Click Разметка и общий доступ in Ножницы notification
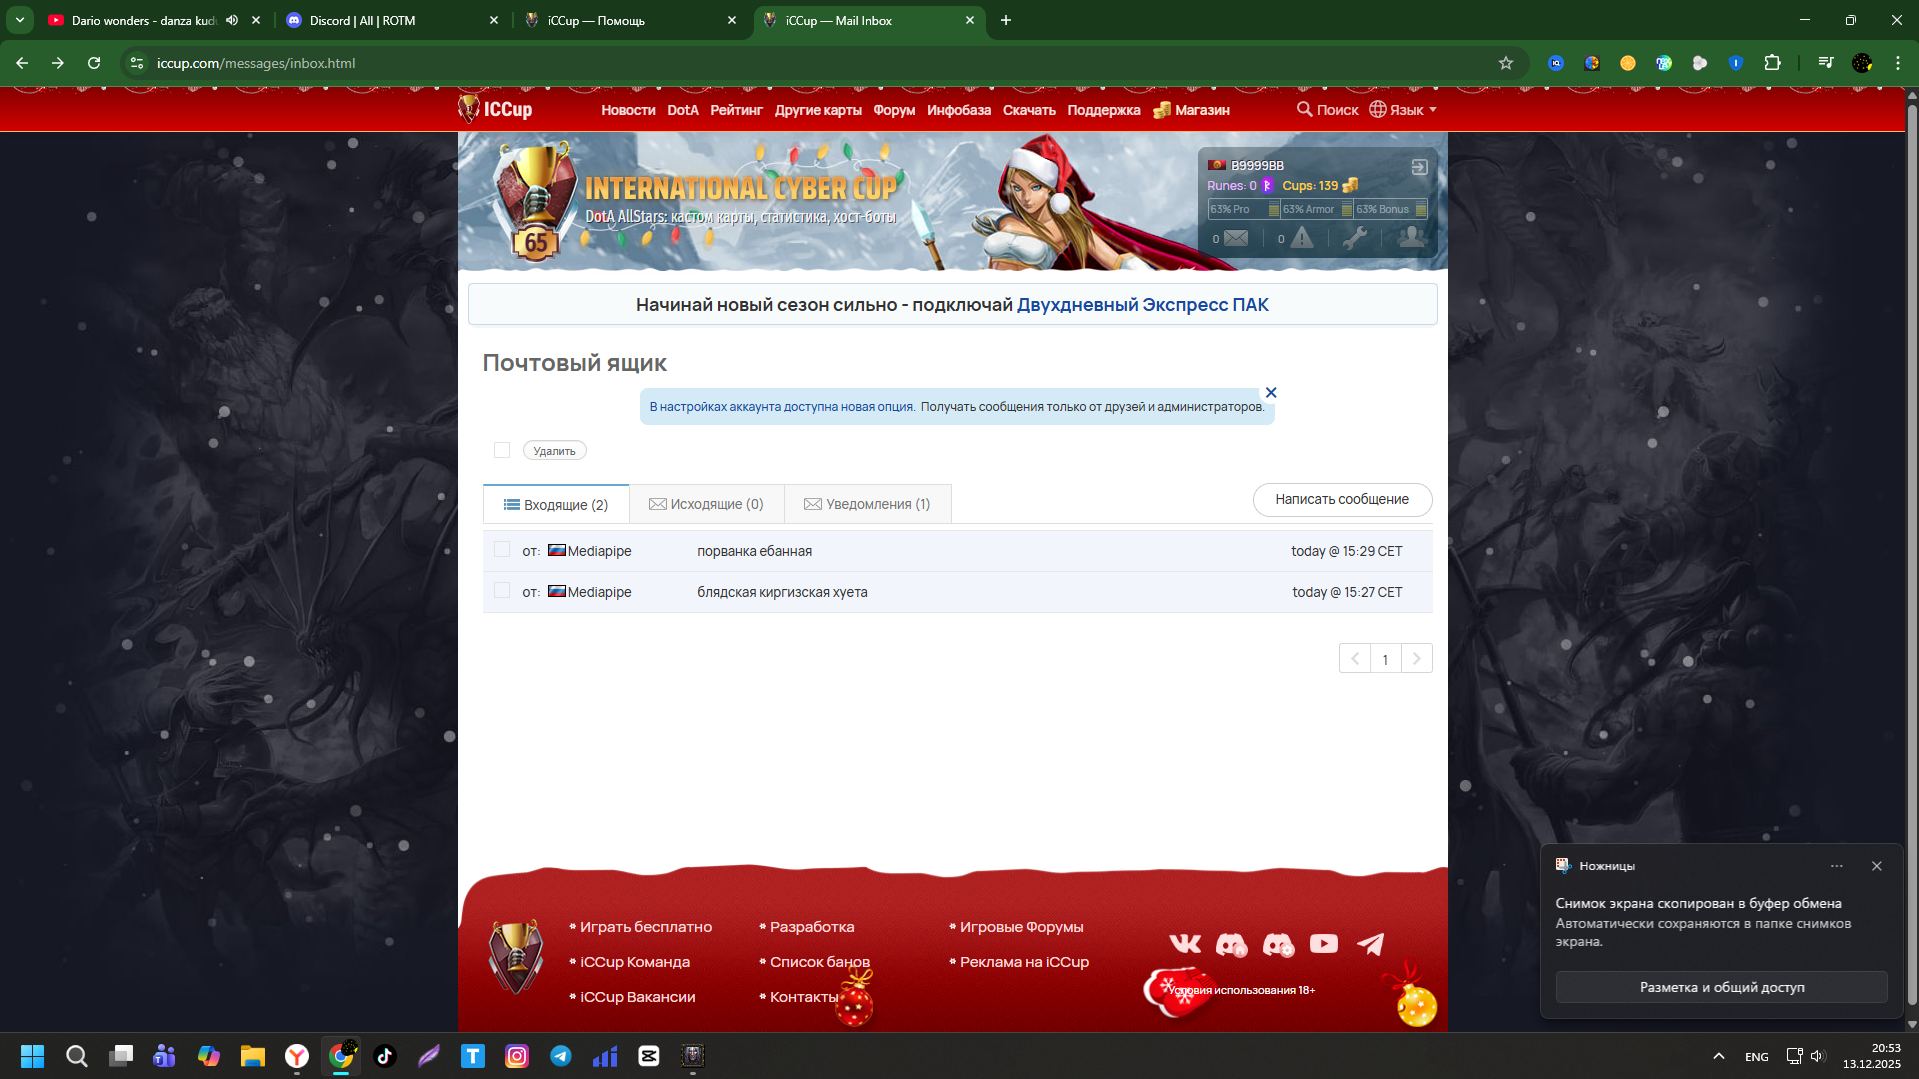Image resolution: width=1919 pixels, height=1079 pixels. (1721, 987)
